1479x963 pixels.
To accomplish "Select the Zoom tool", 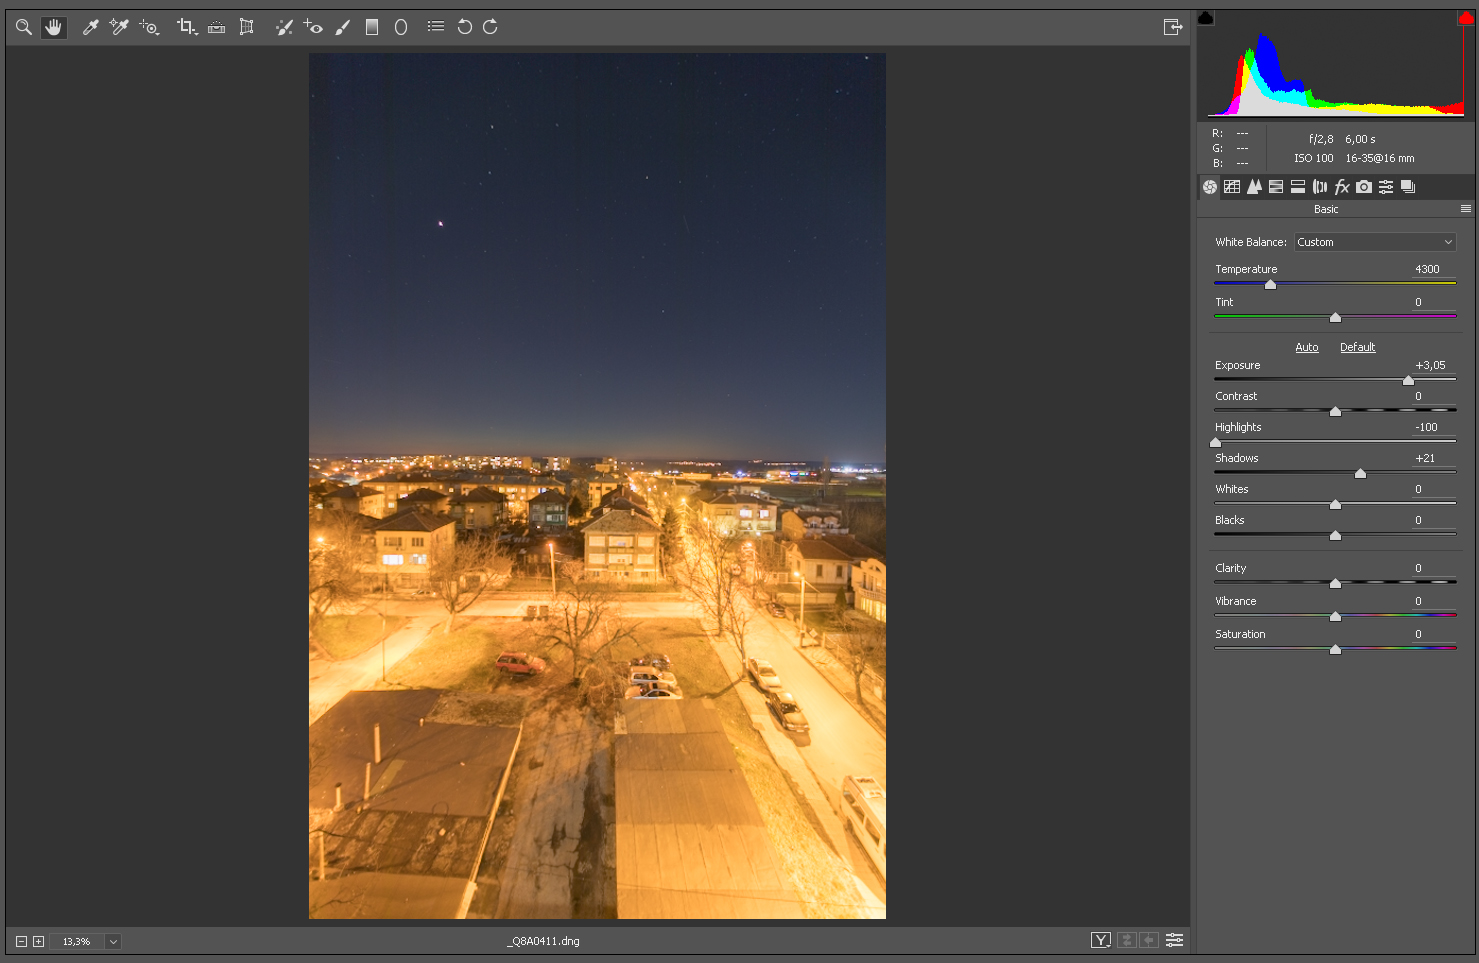I will click(x=24, y=27).
